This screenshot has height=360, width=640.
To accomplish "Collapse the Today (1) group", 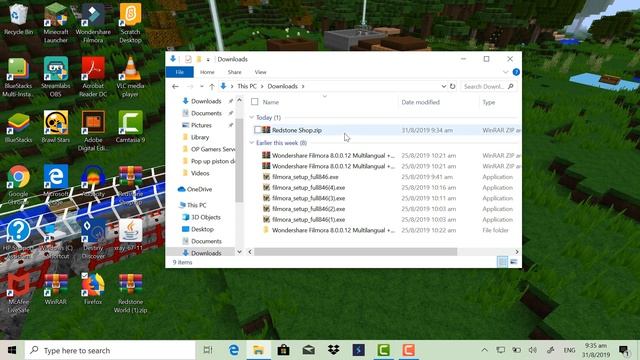I will point(252,118).
